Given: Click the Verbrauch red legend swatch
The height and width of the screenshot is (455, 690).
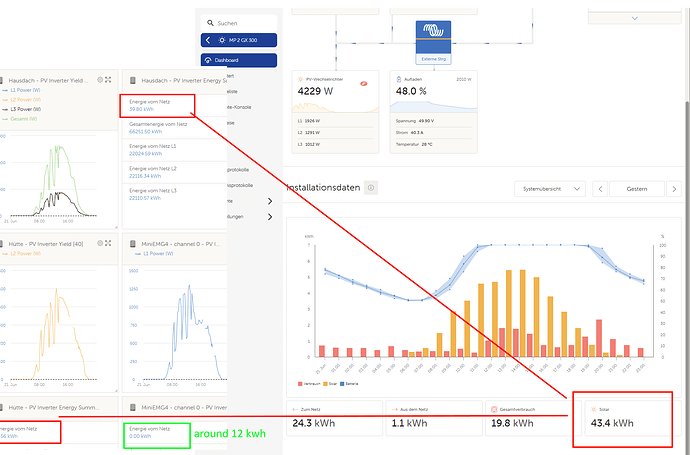Looking at the screenshot, I should pyautogui.click(x=300, y=384).
